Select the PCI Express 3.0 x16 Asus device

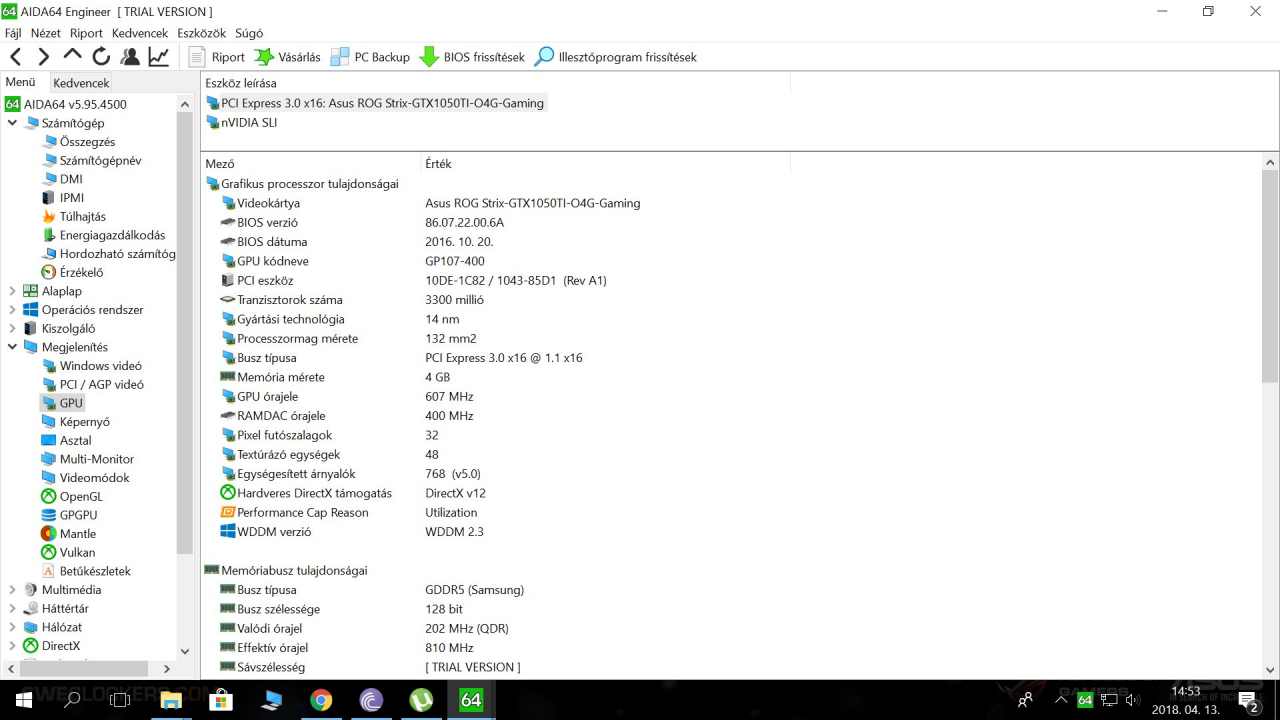pyautogui.click(x=375, y=103)
